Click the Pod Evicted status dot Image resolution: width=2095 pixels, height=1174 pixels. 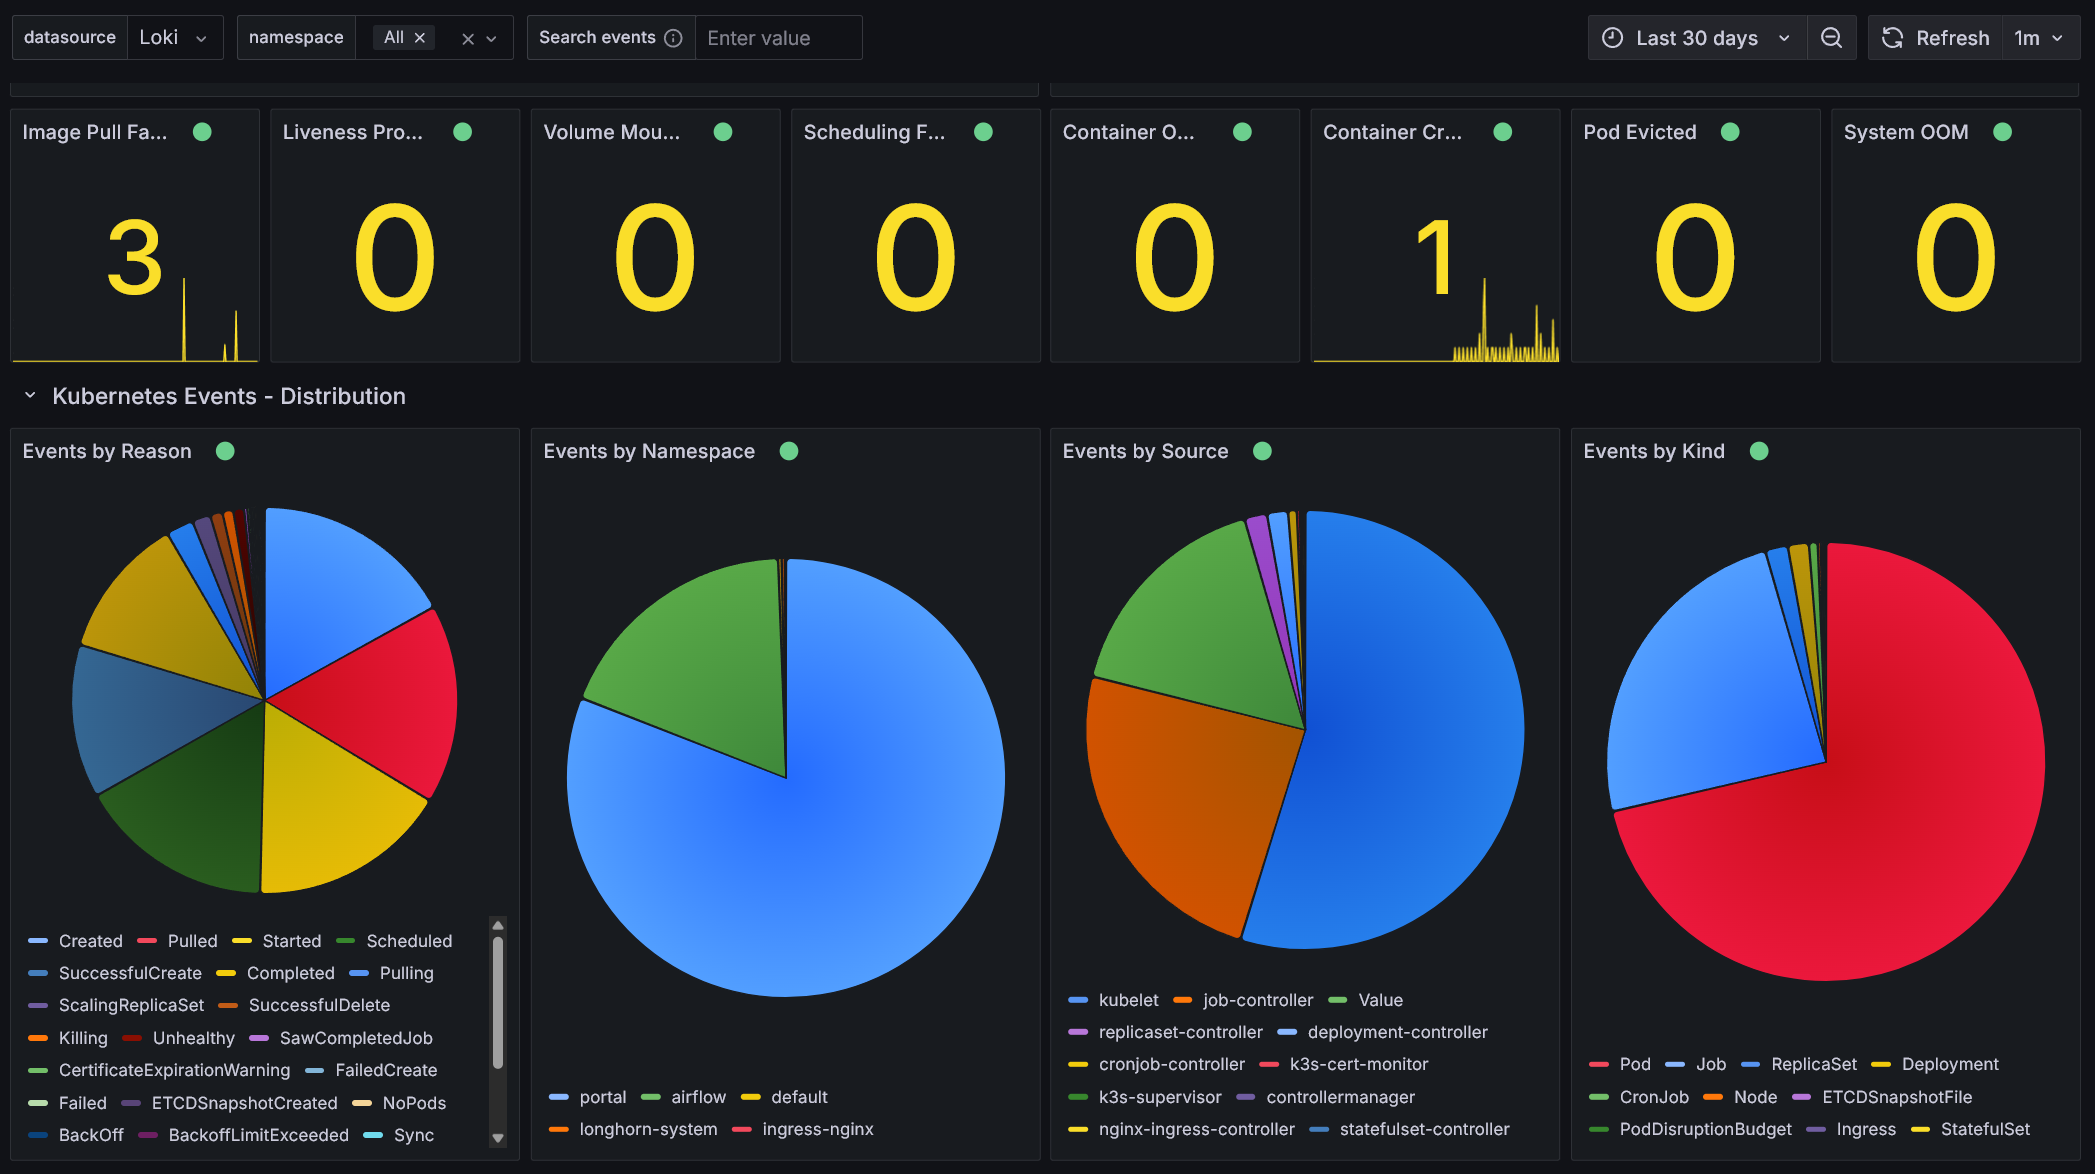click(1730, 132)
